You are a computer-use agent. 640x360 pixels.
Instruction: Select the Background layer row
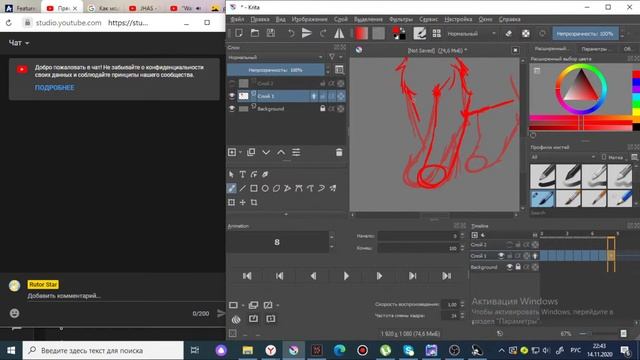point(287,109)
